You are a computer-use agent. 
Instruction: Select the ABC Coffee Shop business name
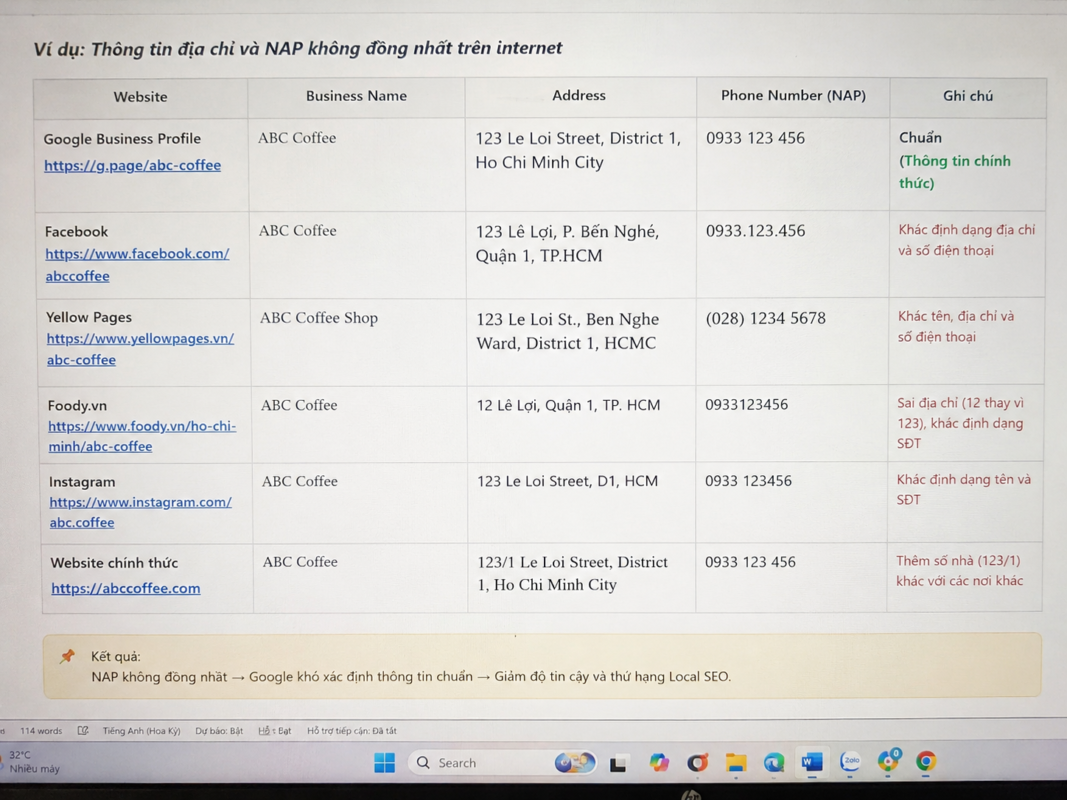tap(318, 318)
